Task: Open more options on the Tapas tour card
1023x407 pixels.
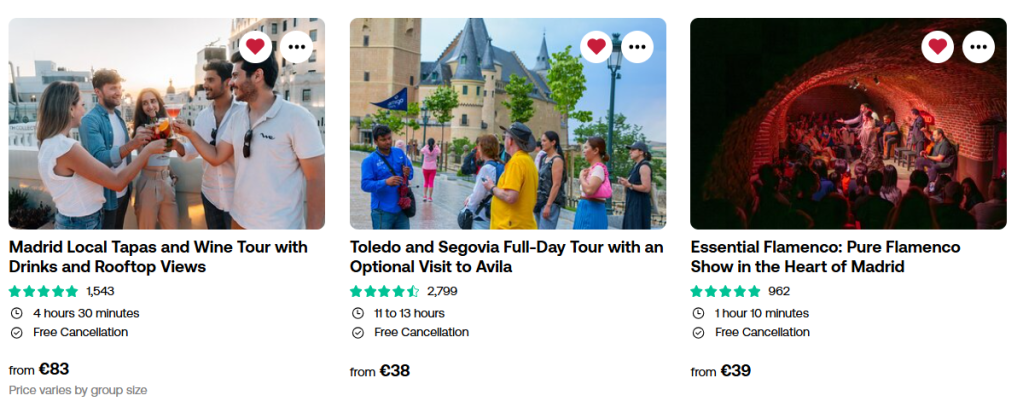Action: [x=296, y=46]
